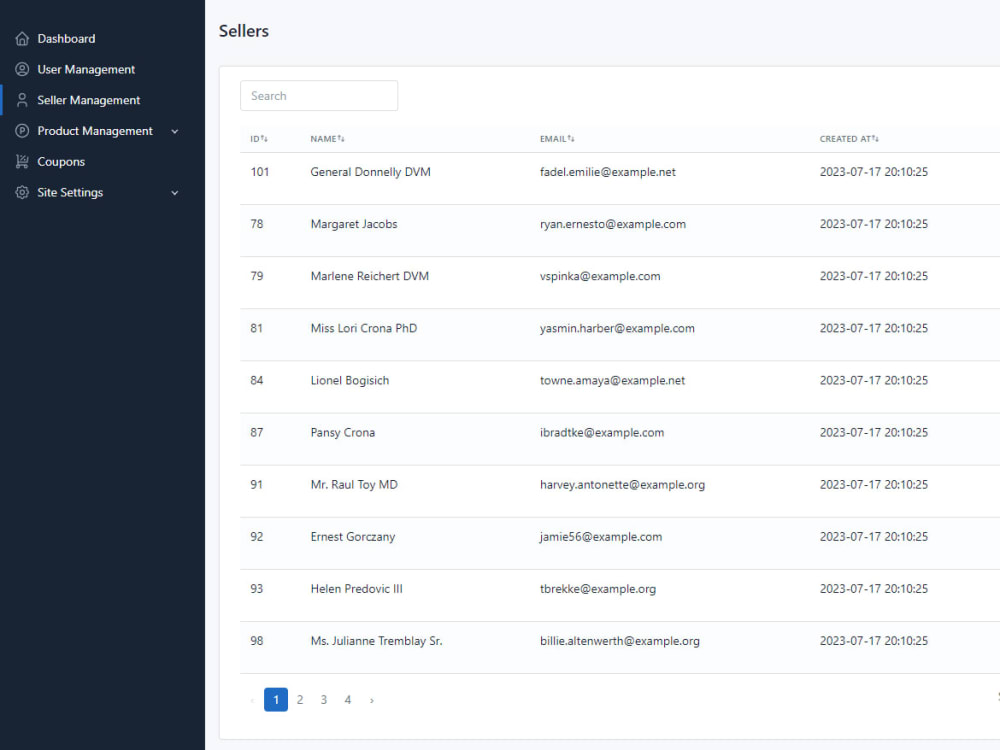Click the ID cell 78
The width and height of the screenshot is (1000, 750).
256,224
